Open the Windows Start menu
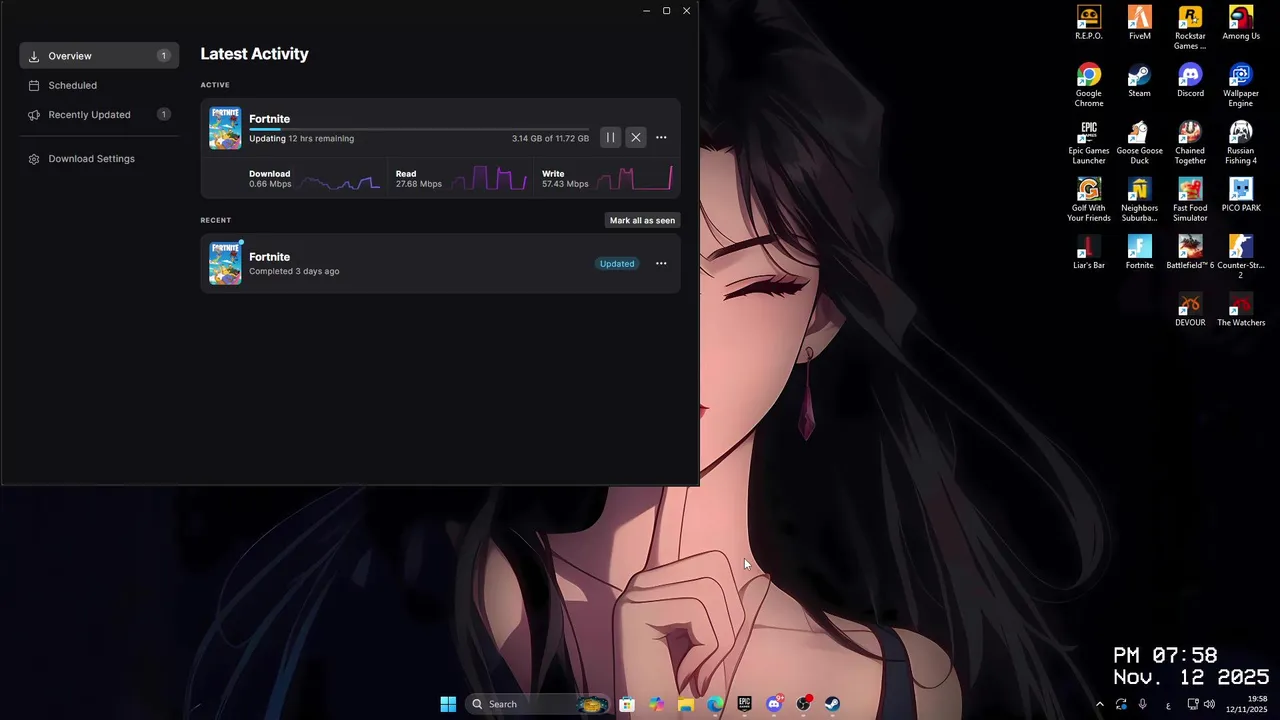 (448, 704)
